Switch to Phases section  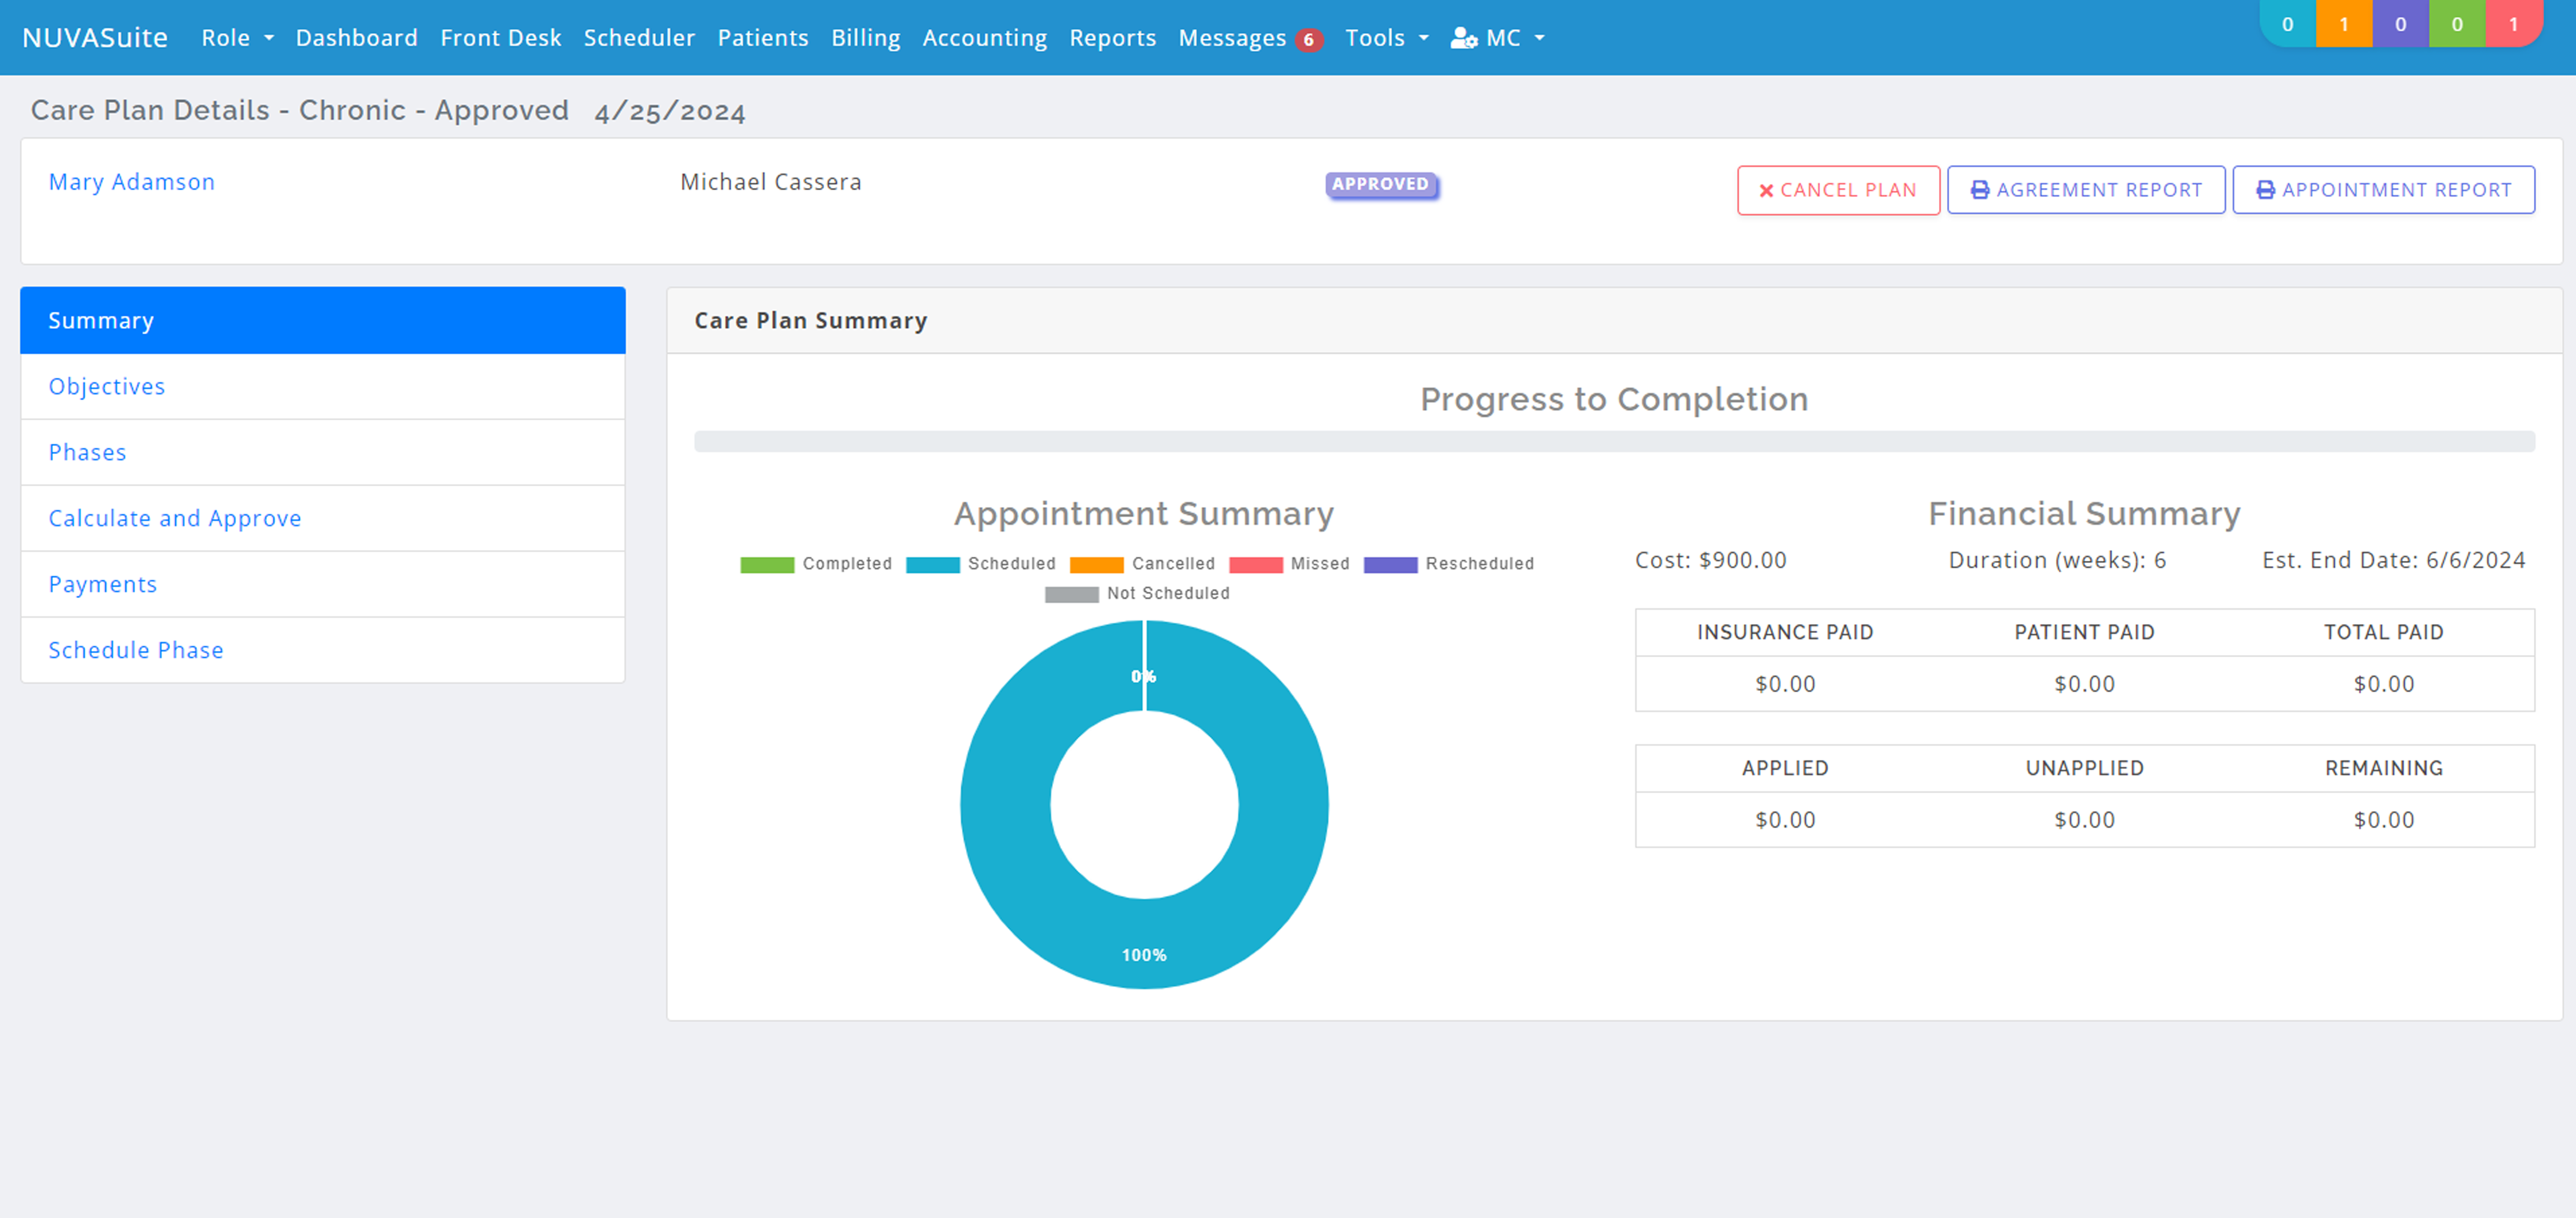(323, 452)
